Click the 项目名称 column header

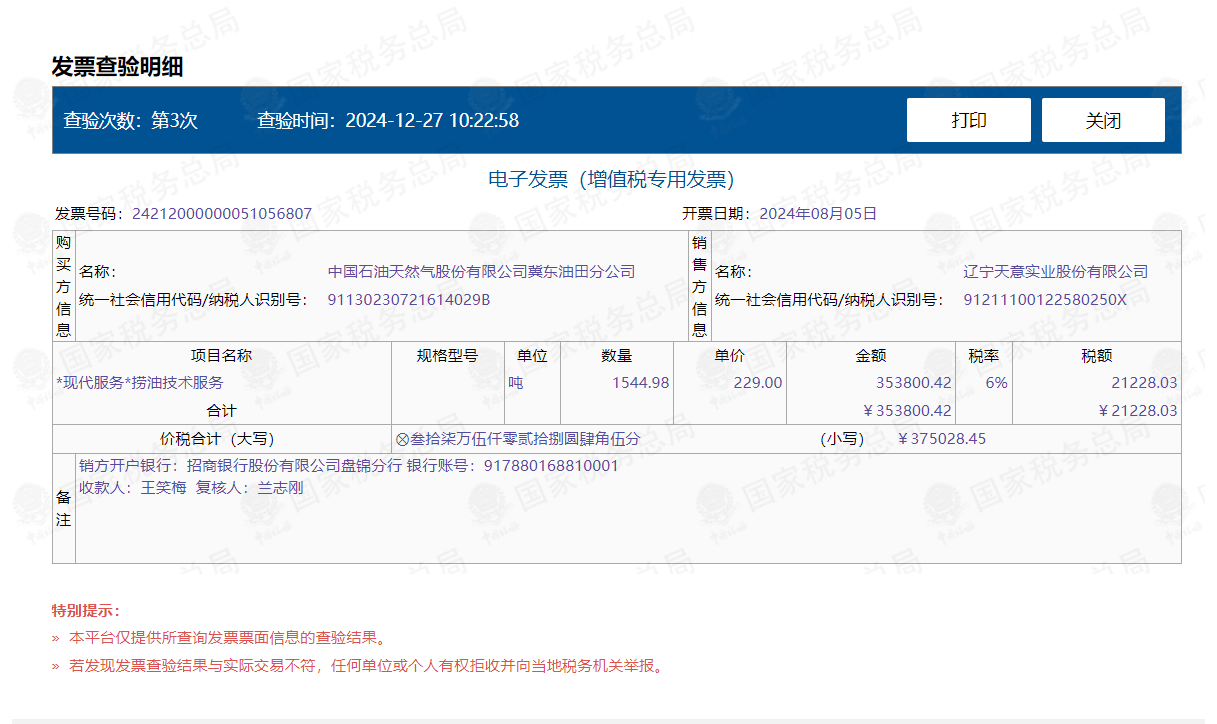[x=221, y=355]
